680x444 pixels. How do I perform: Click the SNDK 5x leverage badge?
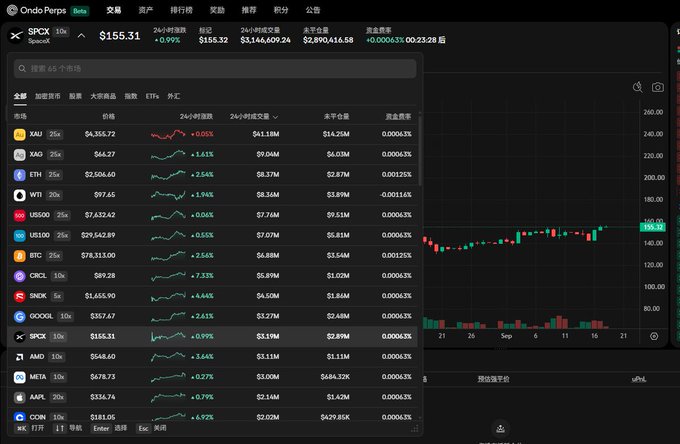point(57,296)
